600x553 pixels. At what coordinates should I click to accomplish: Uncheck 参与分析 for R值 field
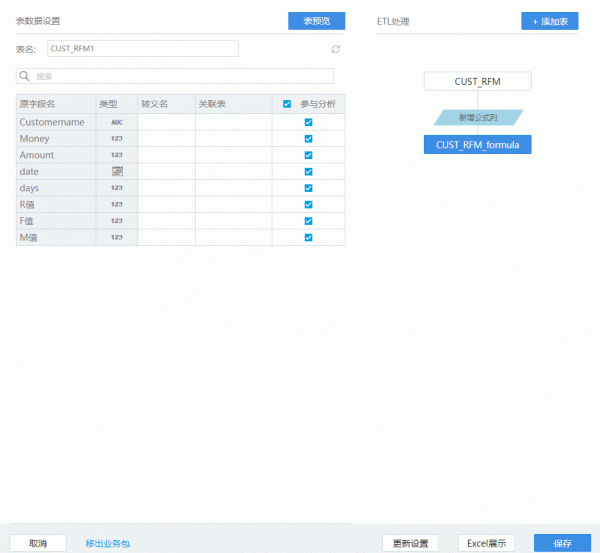click(308, 204)
